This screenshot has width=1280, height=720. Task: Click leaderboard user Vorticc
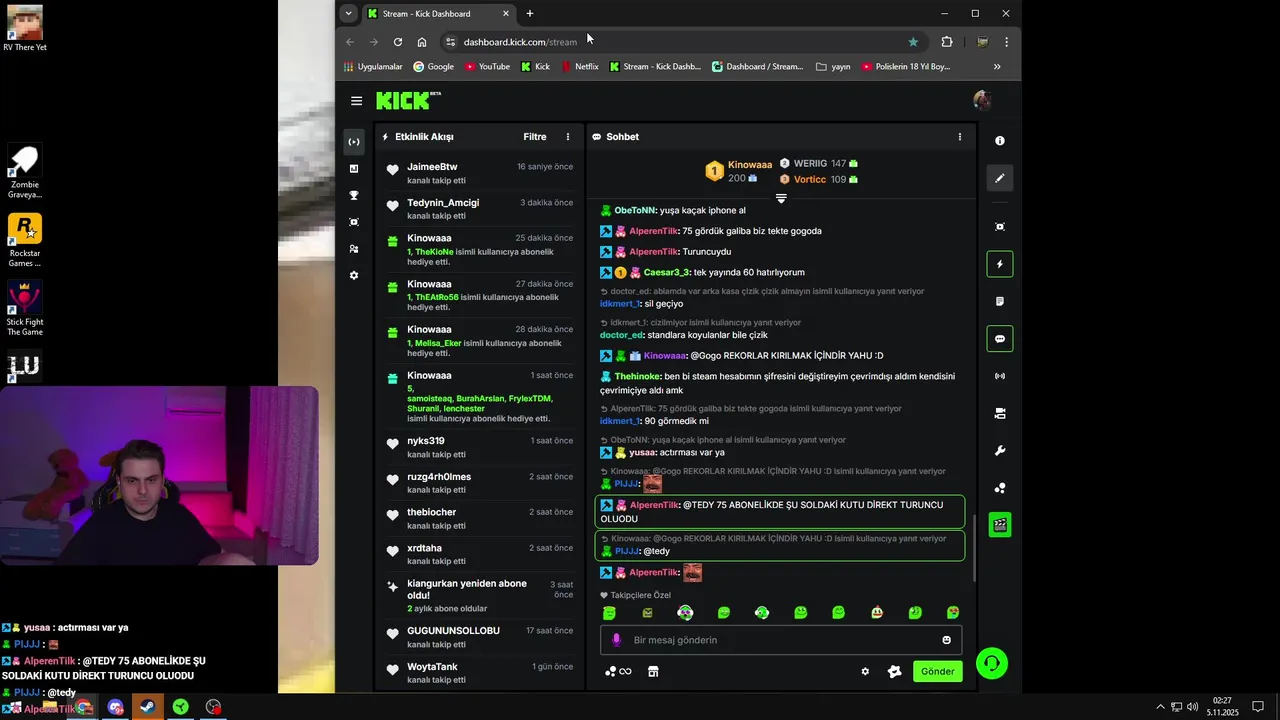809,180
